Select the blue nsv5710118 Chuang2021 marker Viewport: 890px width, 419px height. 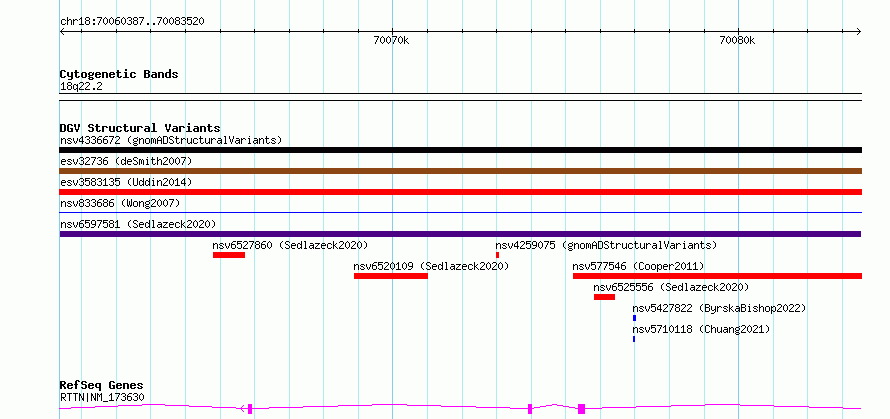tap(633, 339)
